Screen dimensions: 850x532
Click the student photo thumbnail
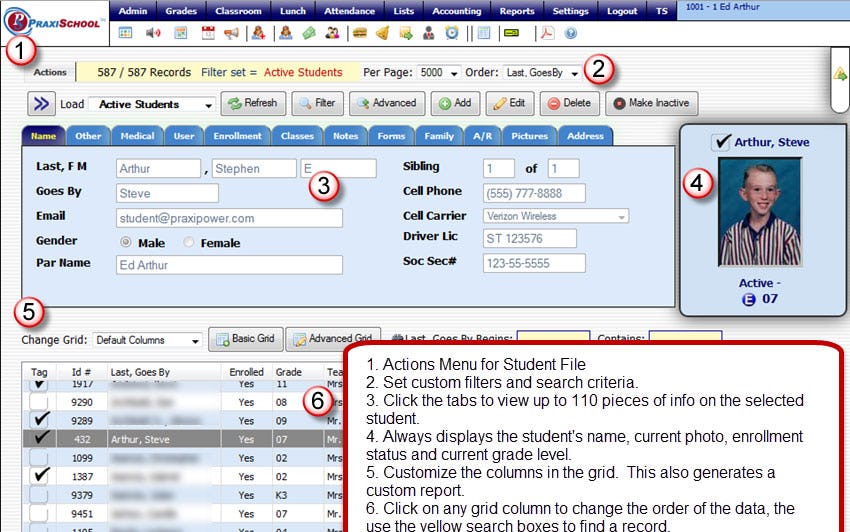click(759, 212)
